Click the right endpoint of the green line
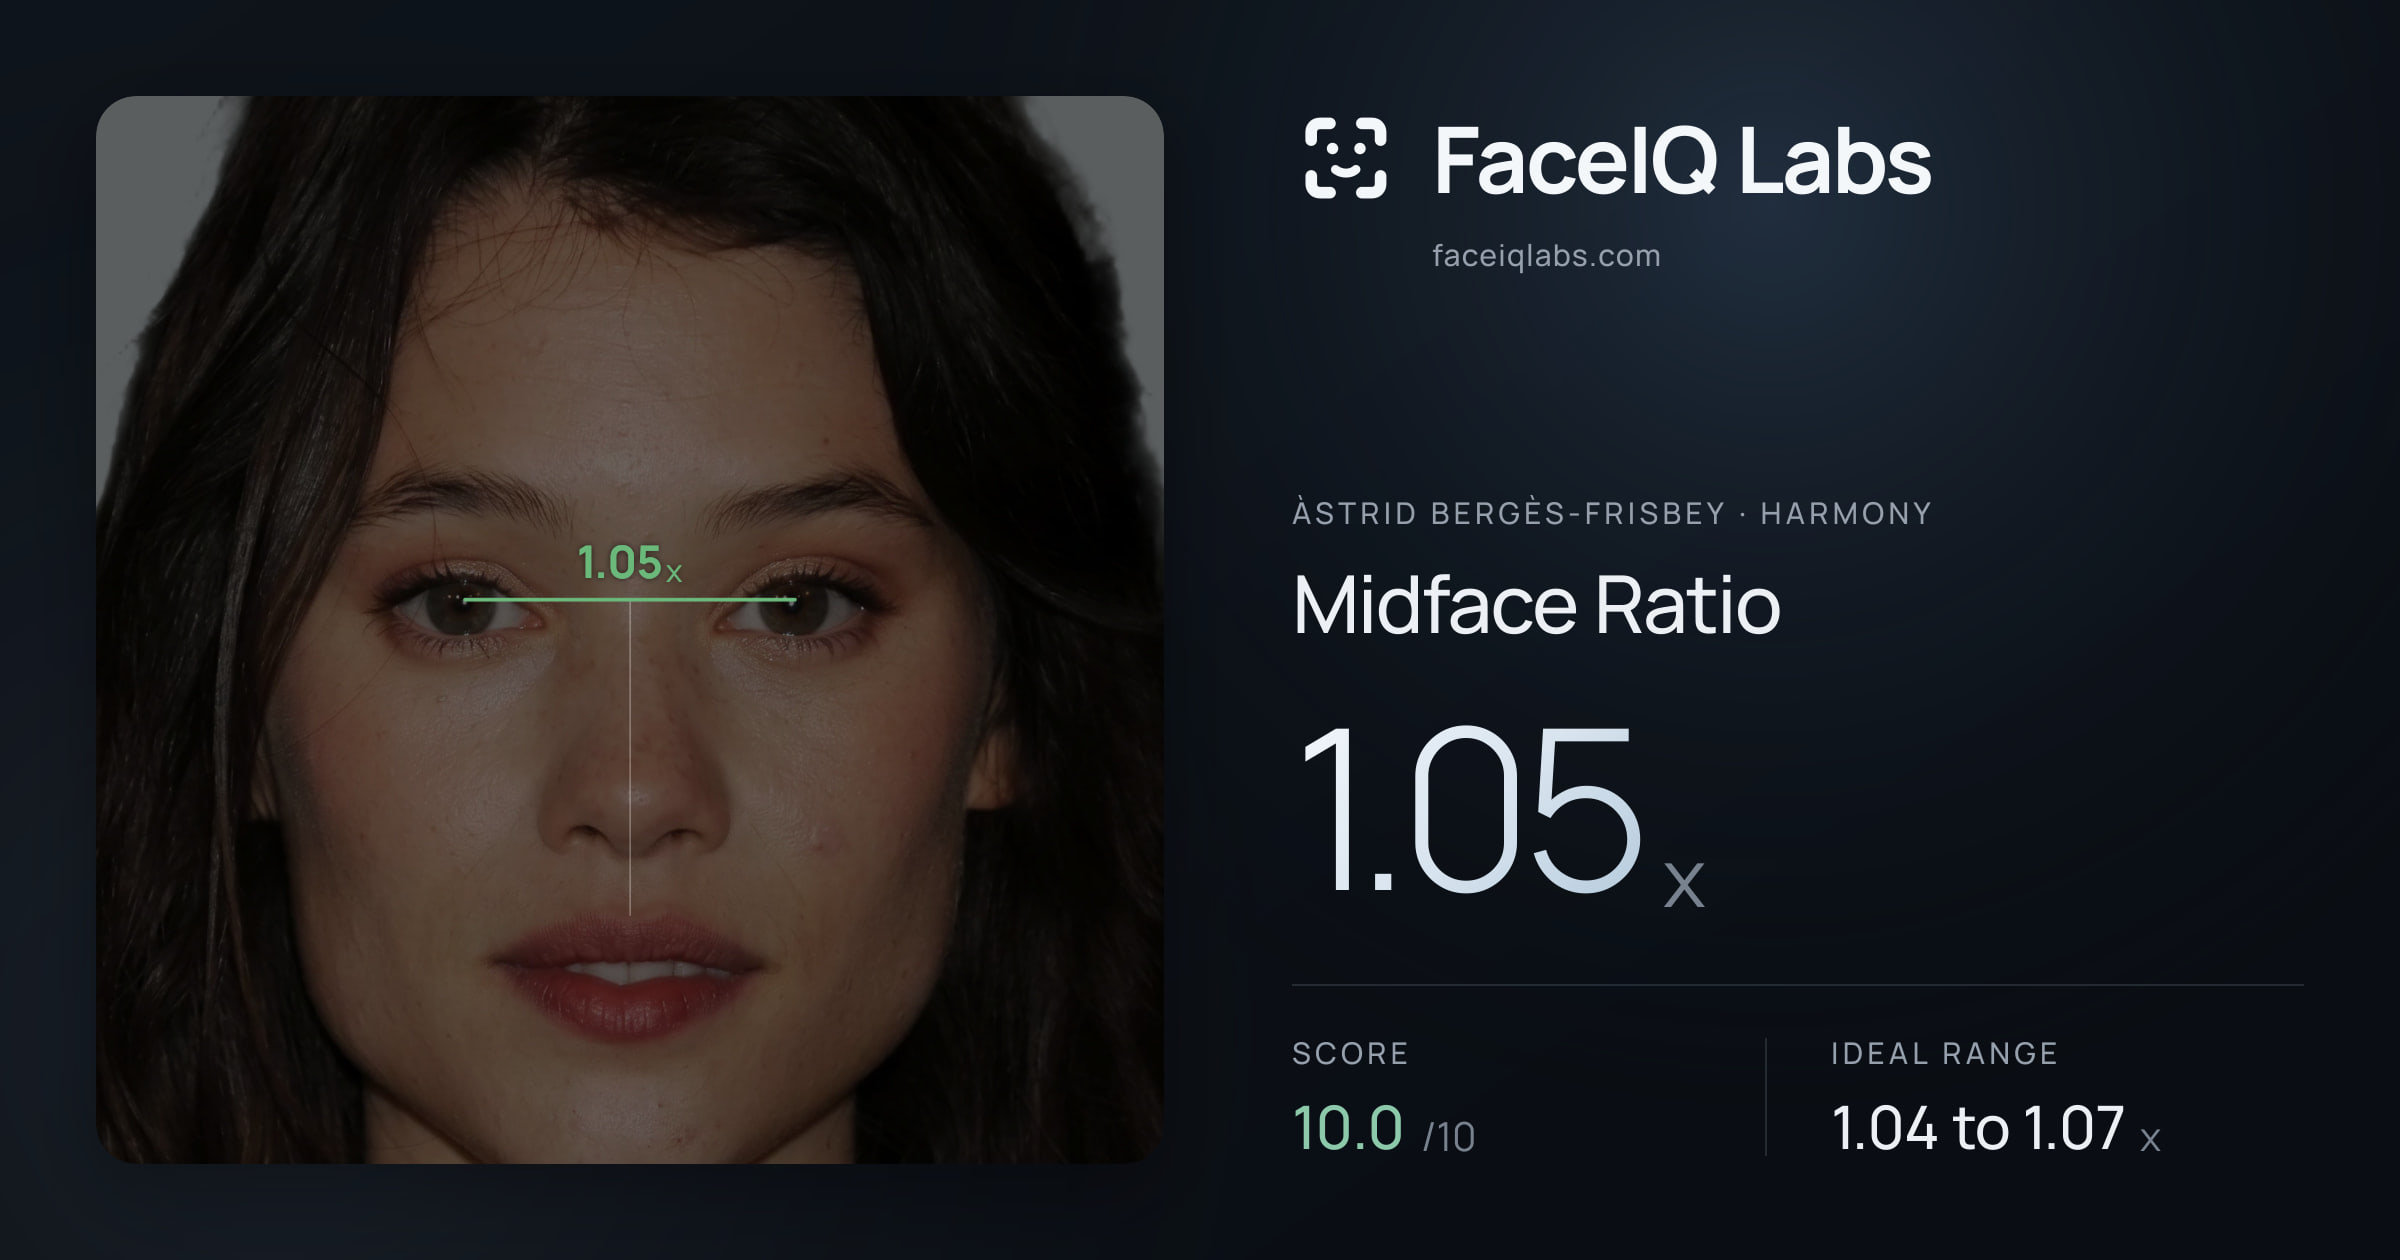2400x1260 pixels. (x=794, y=600)
